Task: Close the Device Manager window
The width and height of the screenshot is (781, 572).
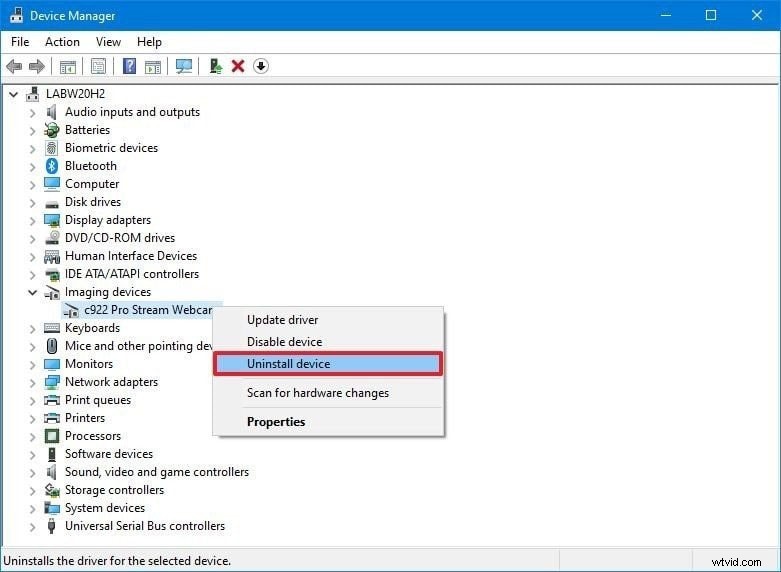Action: point(757,15)
